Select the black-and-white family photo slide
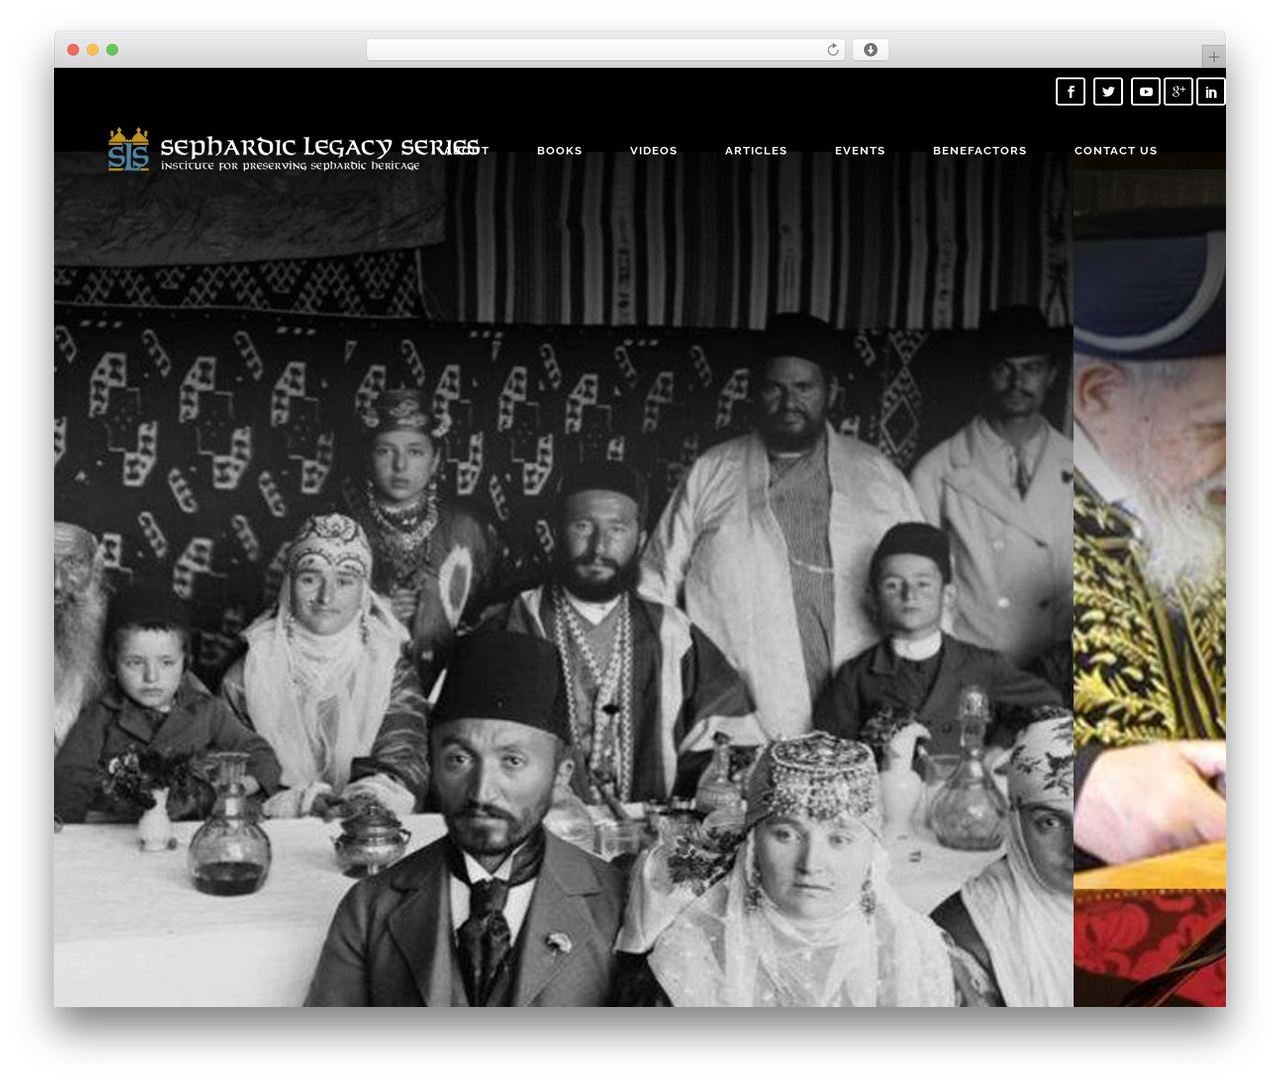 pyautogui.click(x=563, y=580)
